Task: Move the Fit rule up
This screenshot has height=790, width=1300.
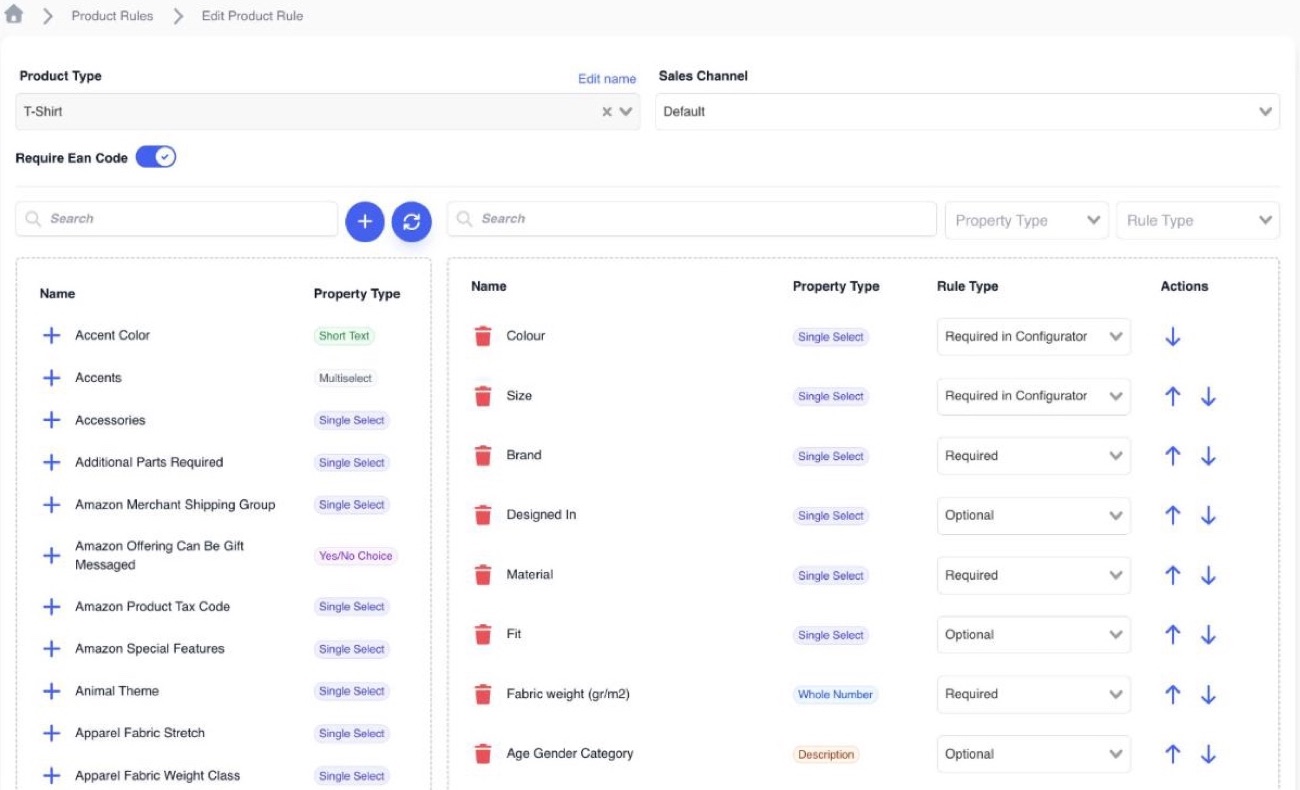Action: click(x=1173, y=635)
